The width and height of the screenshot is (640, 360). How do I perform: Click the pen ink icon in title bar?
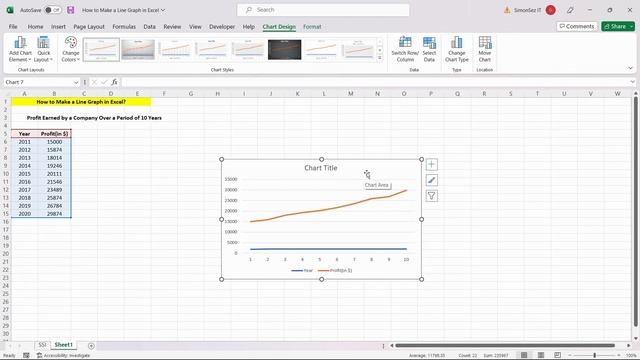tap(570, 10)
